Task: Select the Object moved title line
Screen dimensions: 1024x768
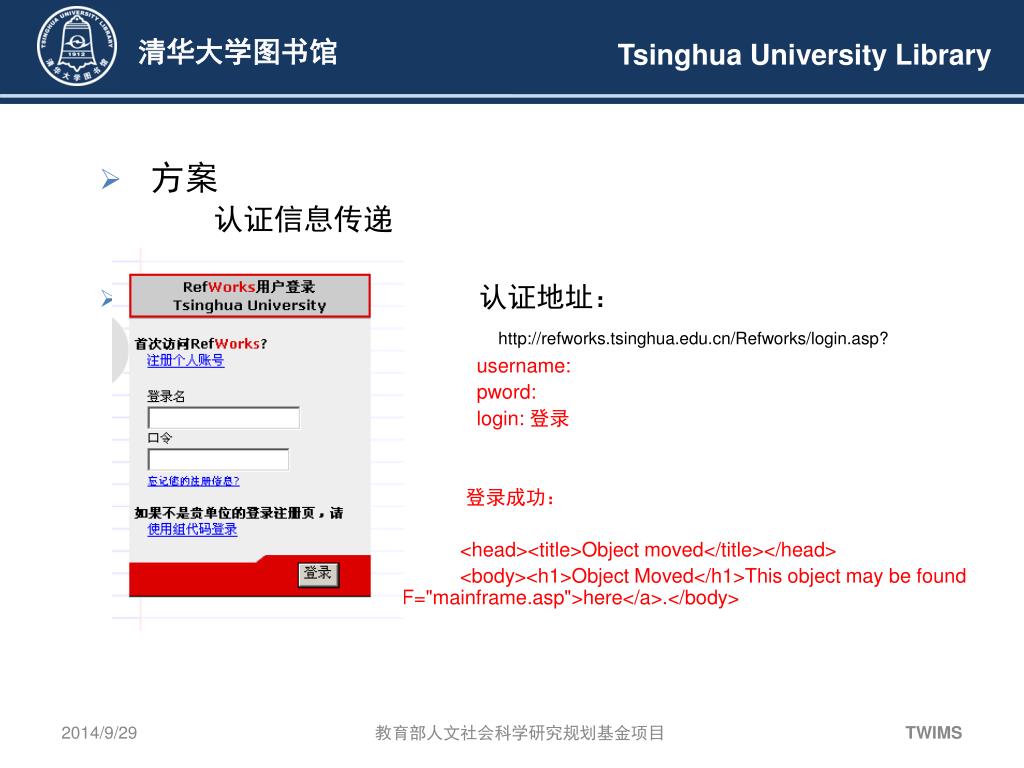Action: tap(648, 550)
